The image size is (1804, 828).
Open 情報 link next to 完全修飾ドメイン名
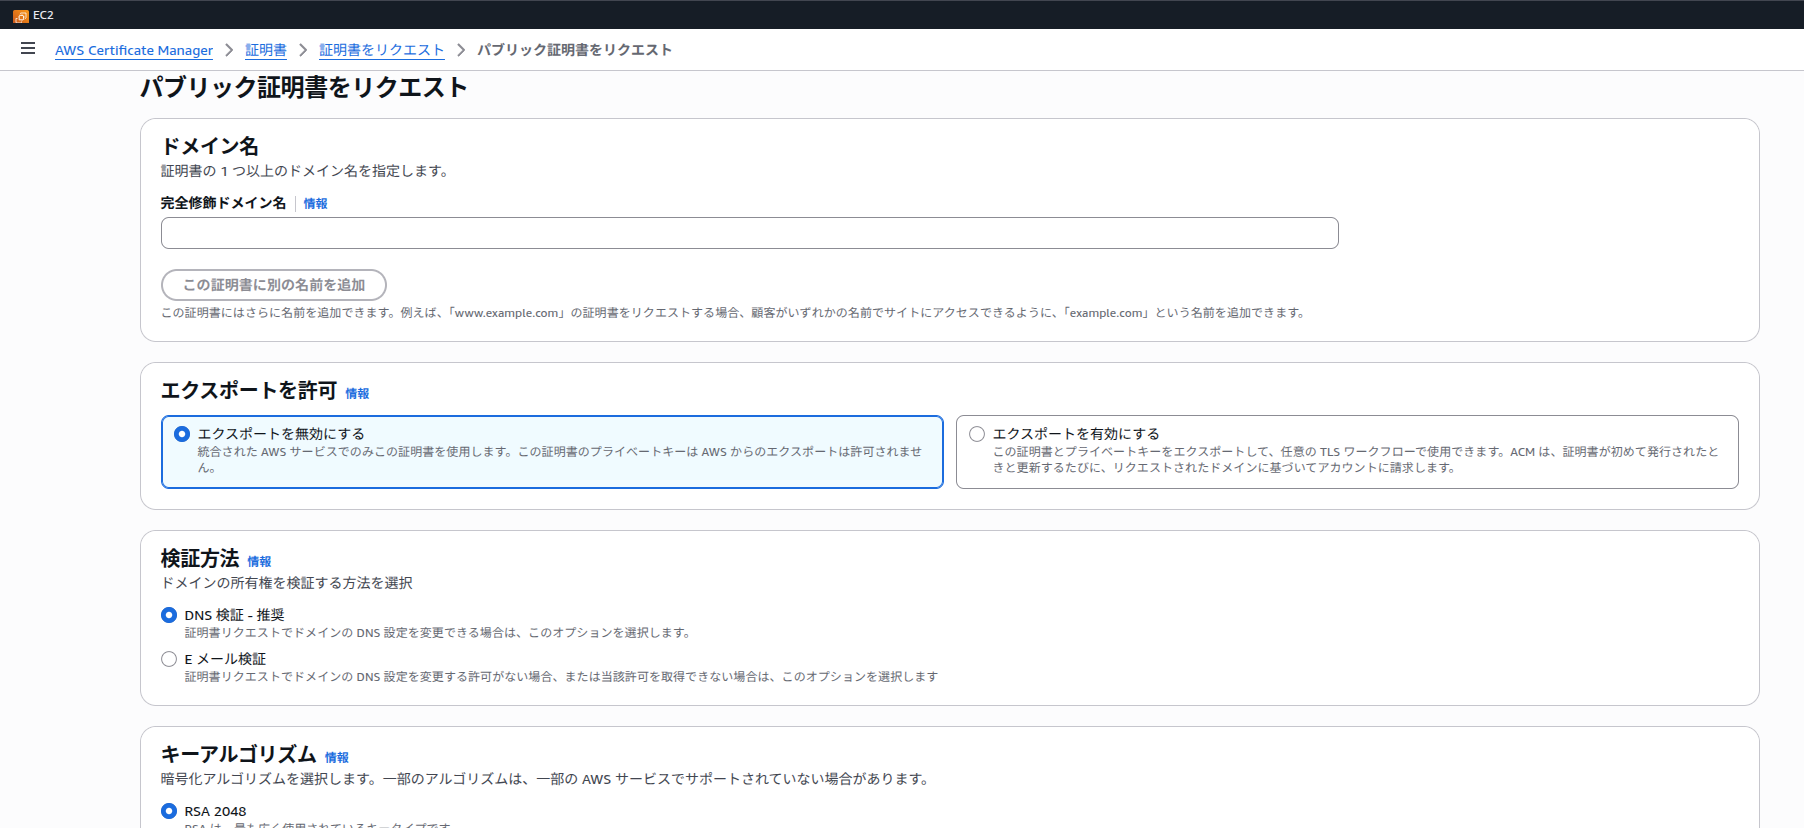315,203
